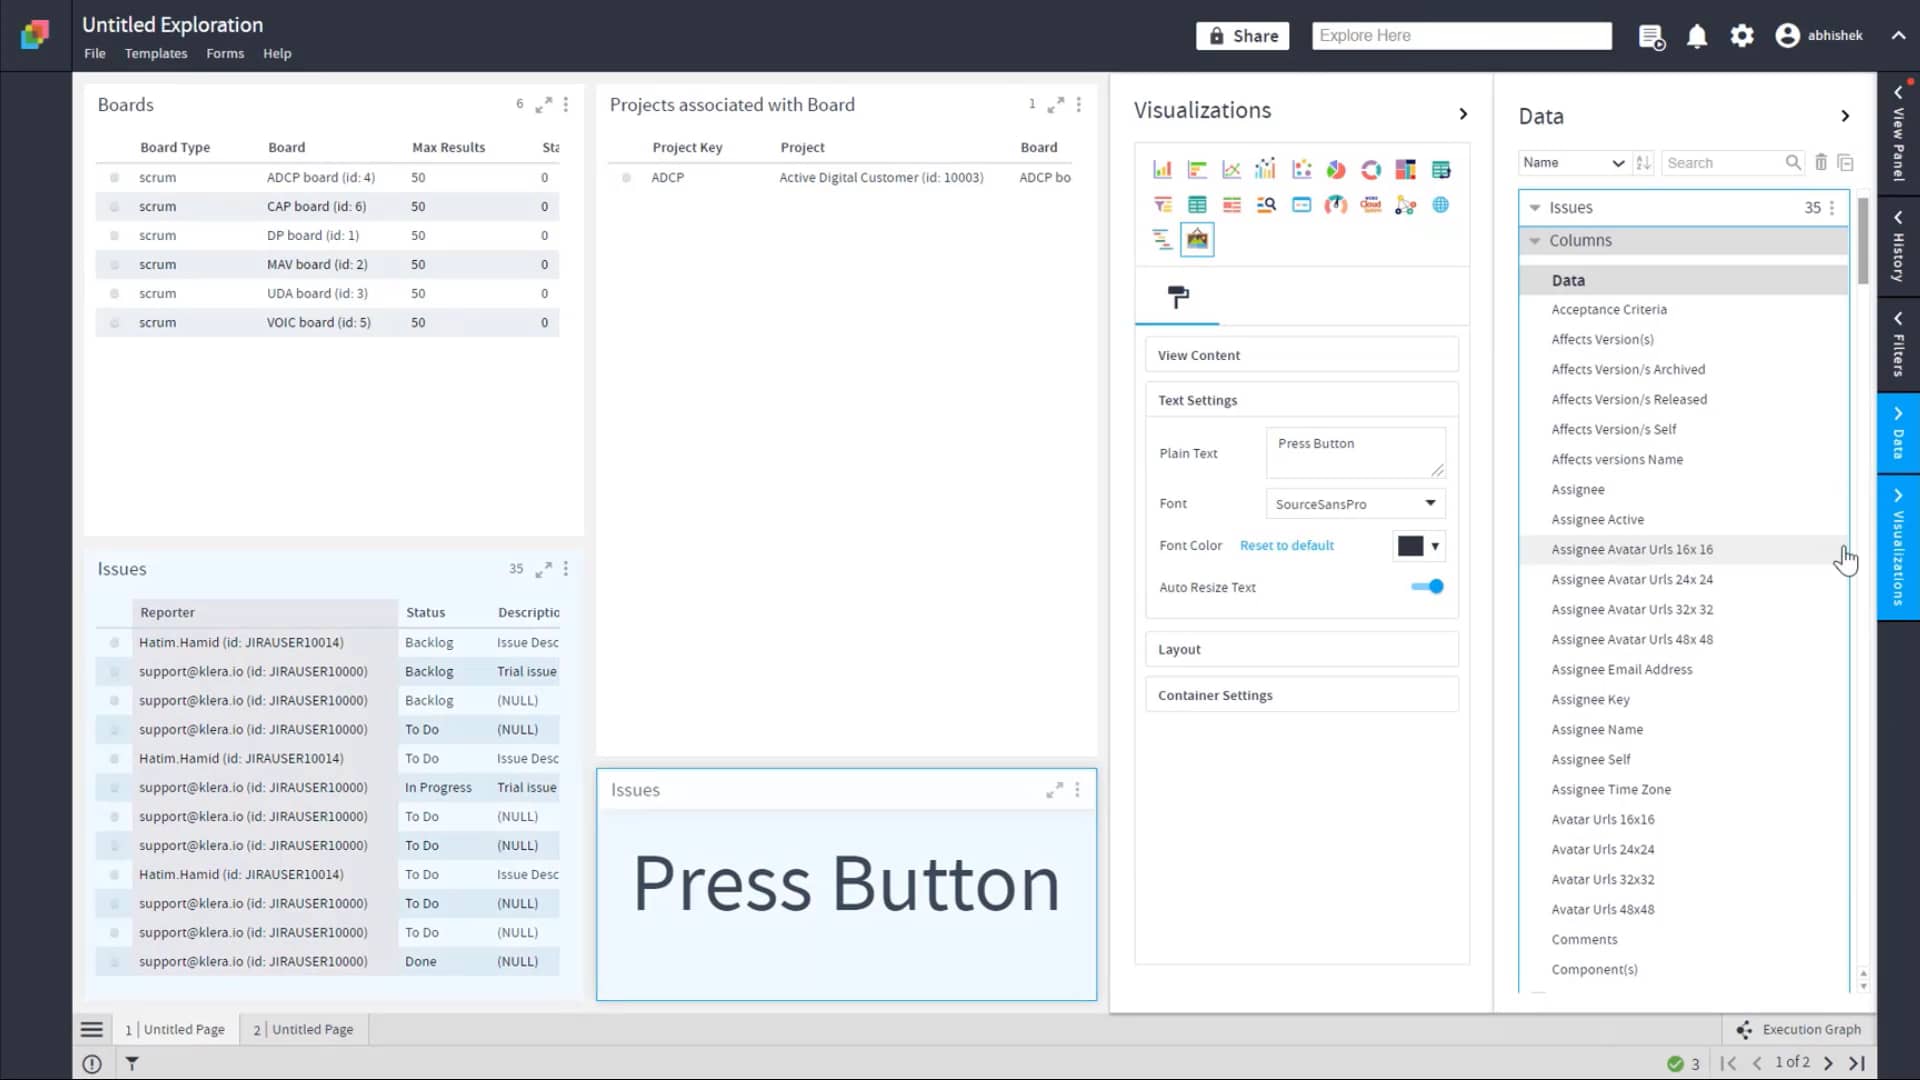Pick the pie chart visualization
Image resolution: width=1920 pixels, height=1080 pixels.
(1336, 170)
